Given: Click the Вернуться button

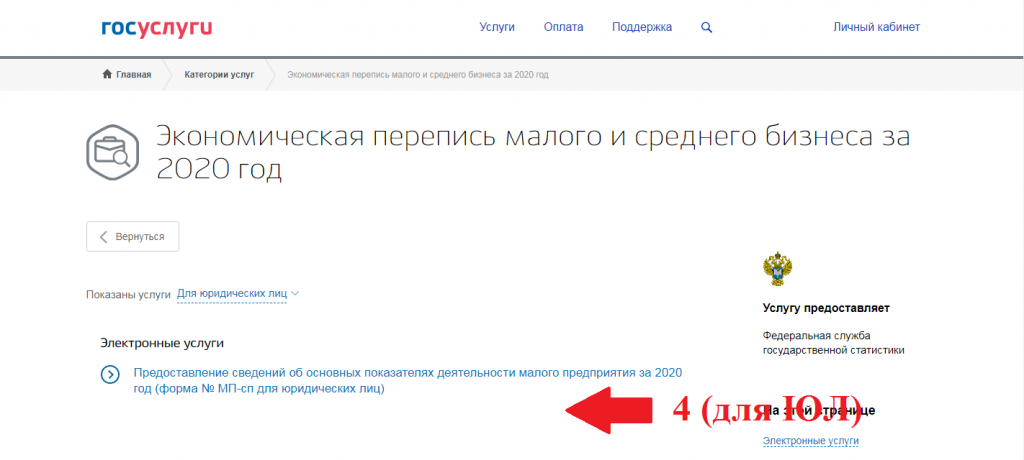Looking at the screenshot, I should tap(133, 237).
